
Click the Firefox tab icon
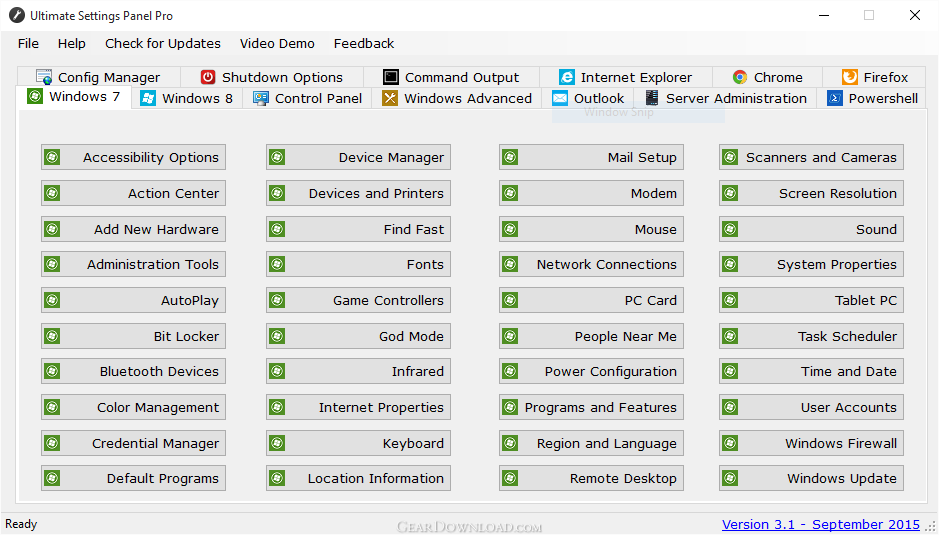click(x=850, y=77)
